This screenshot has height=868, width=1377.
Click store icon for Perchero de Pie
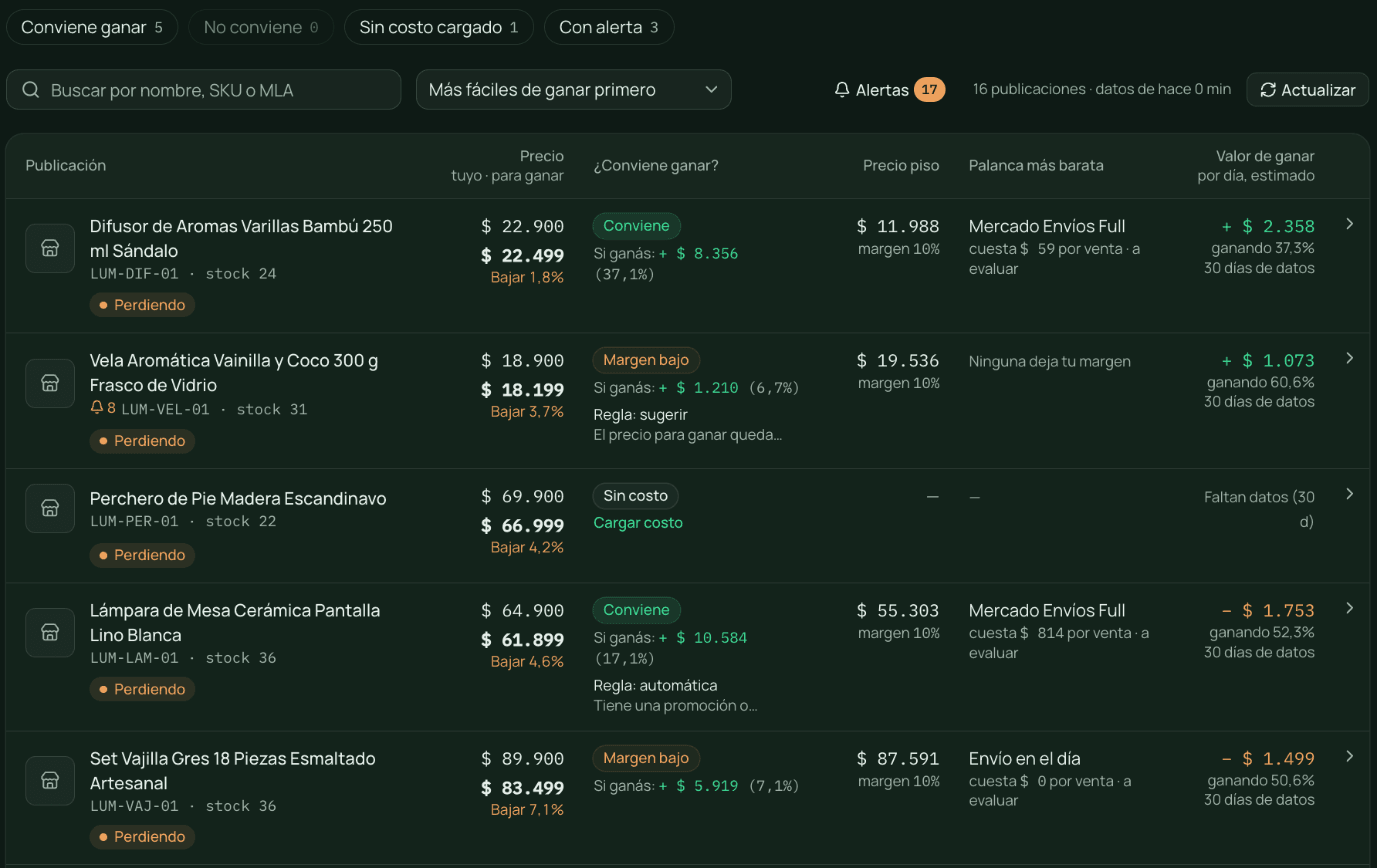(x=50, y=508)
